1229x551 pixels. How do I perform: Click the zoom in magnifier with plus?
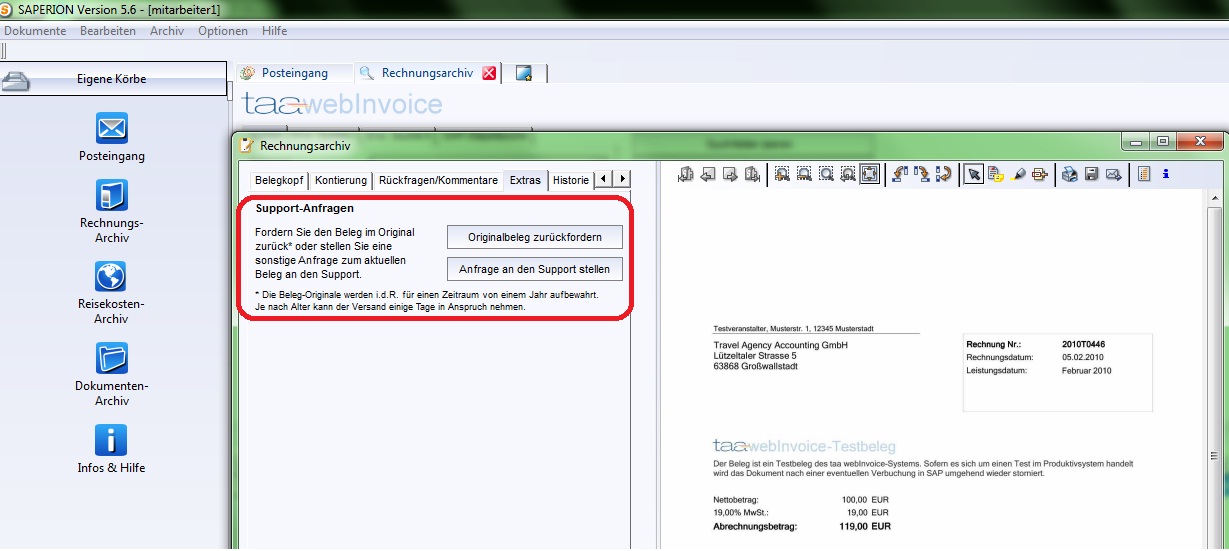tap(782, 174)
